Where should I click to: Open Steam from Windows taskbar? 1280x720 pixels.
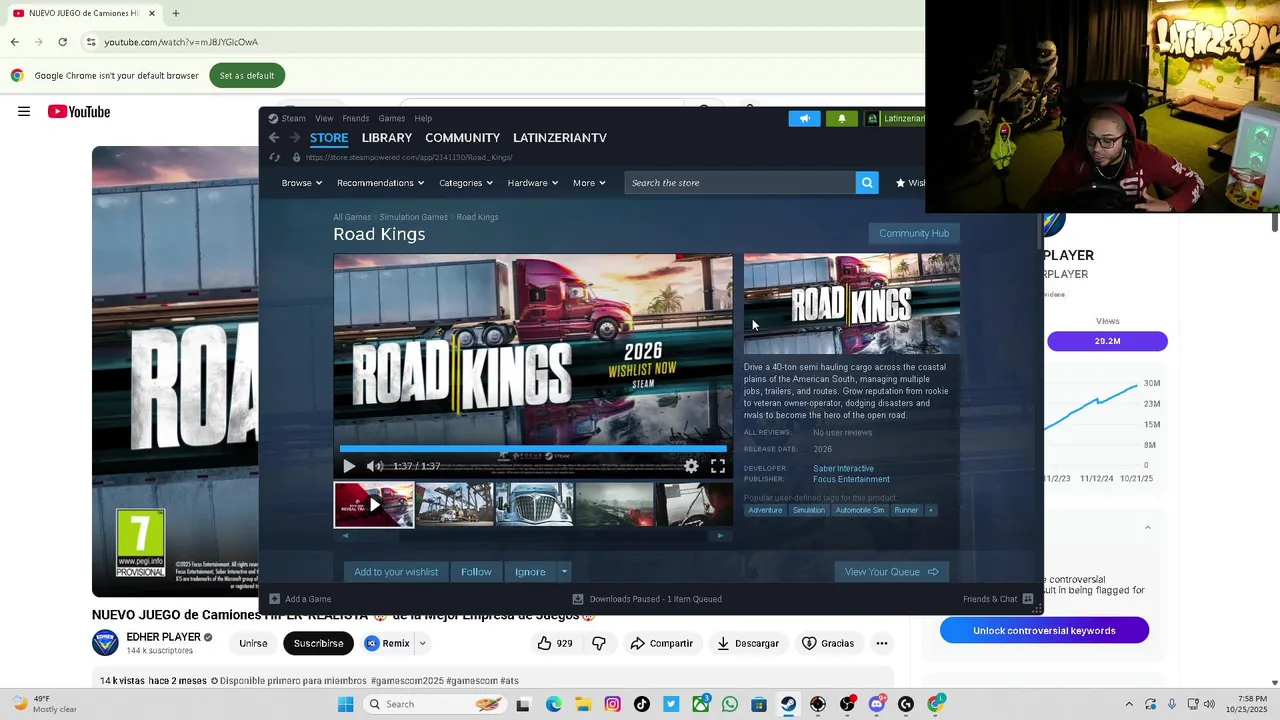pos(788,704)
